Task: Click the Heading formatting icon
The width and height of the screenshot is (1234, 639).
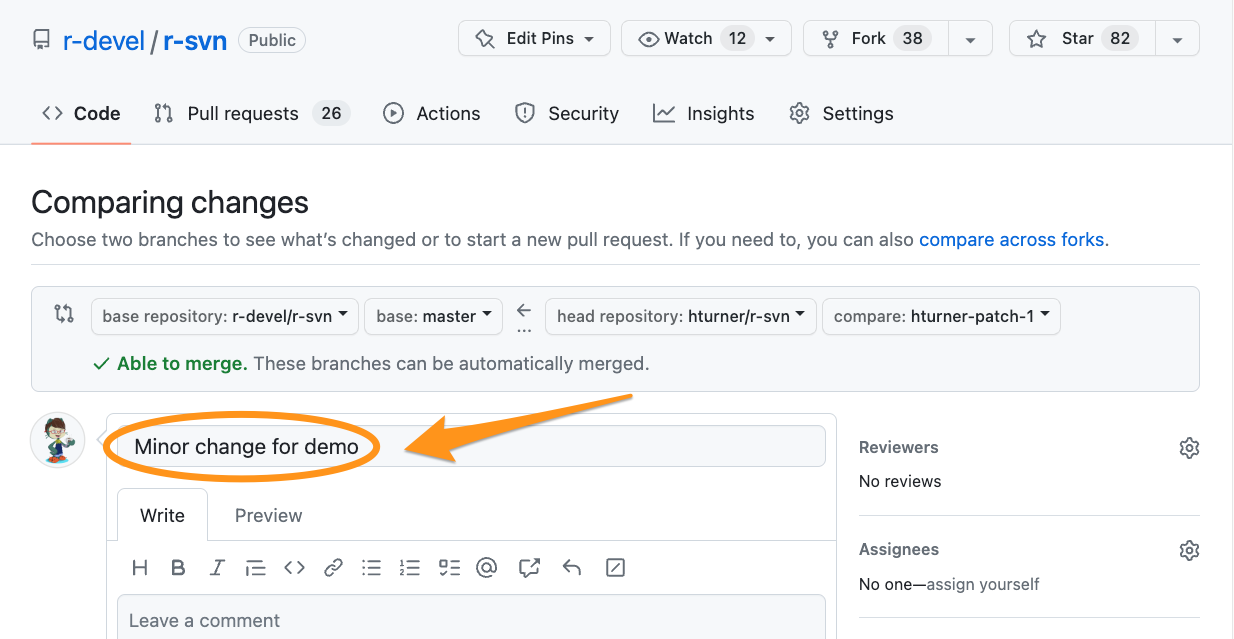Action: (140, 568)
